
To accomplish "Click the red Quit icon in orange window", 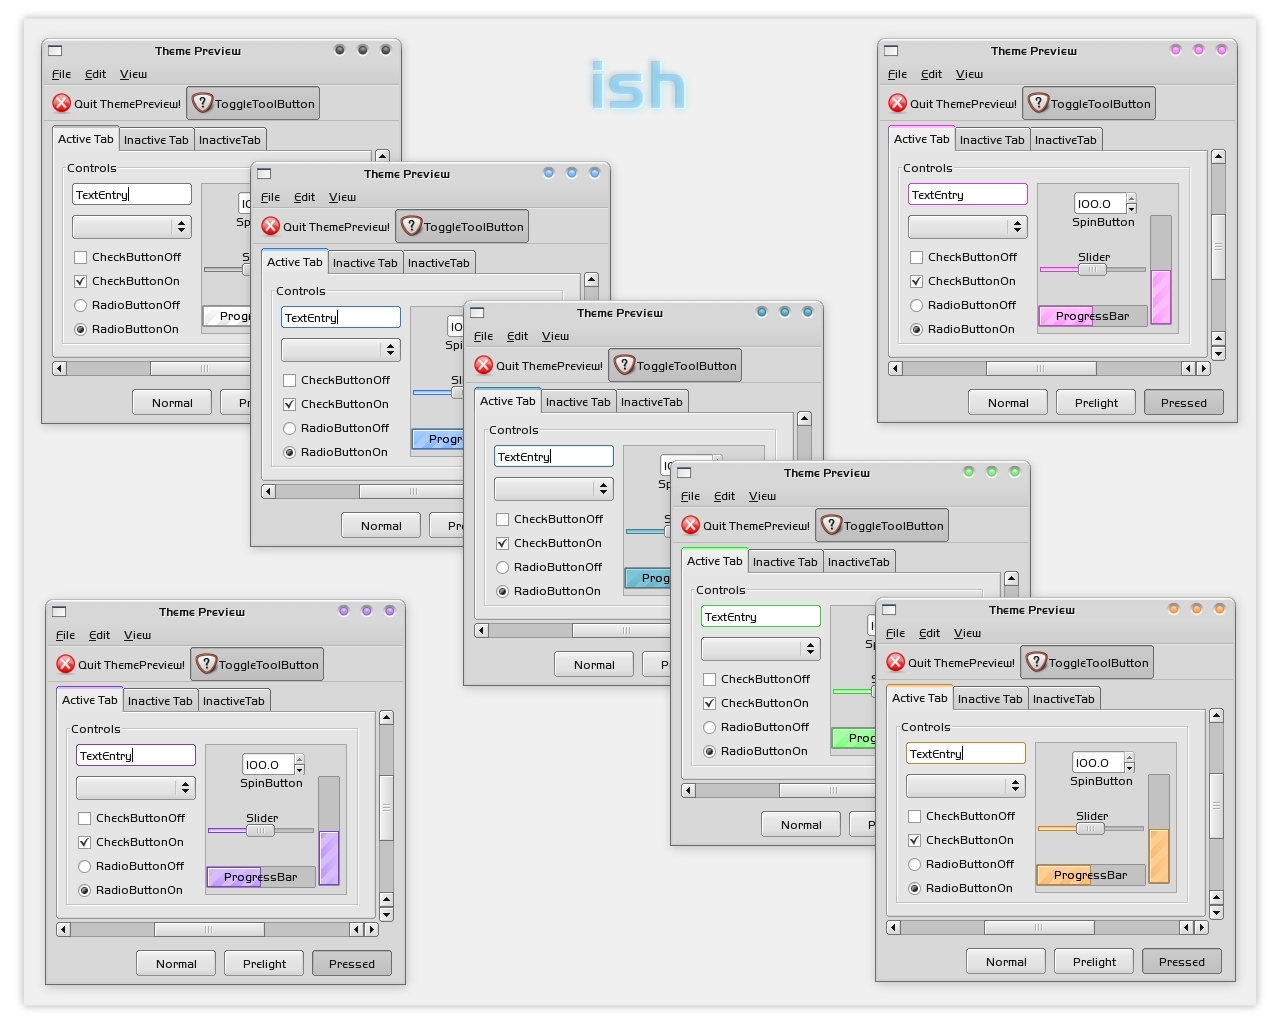I will (896, 662).
